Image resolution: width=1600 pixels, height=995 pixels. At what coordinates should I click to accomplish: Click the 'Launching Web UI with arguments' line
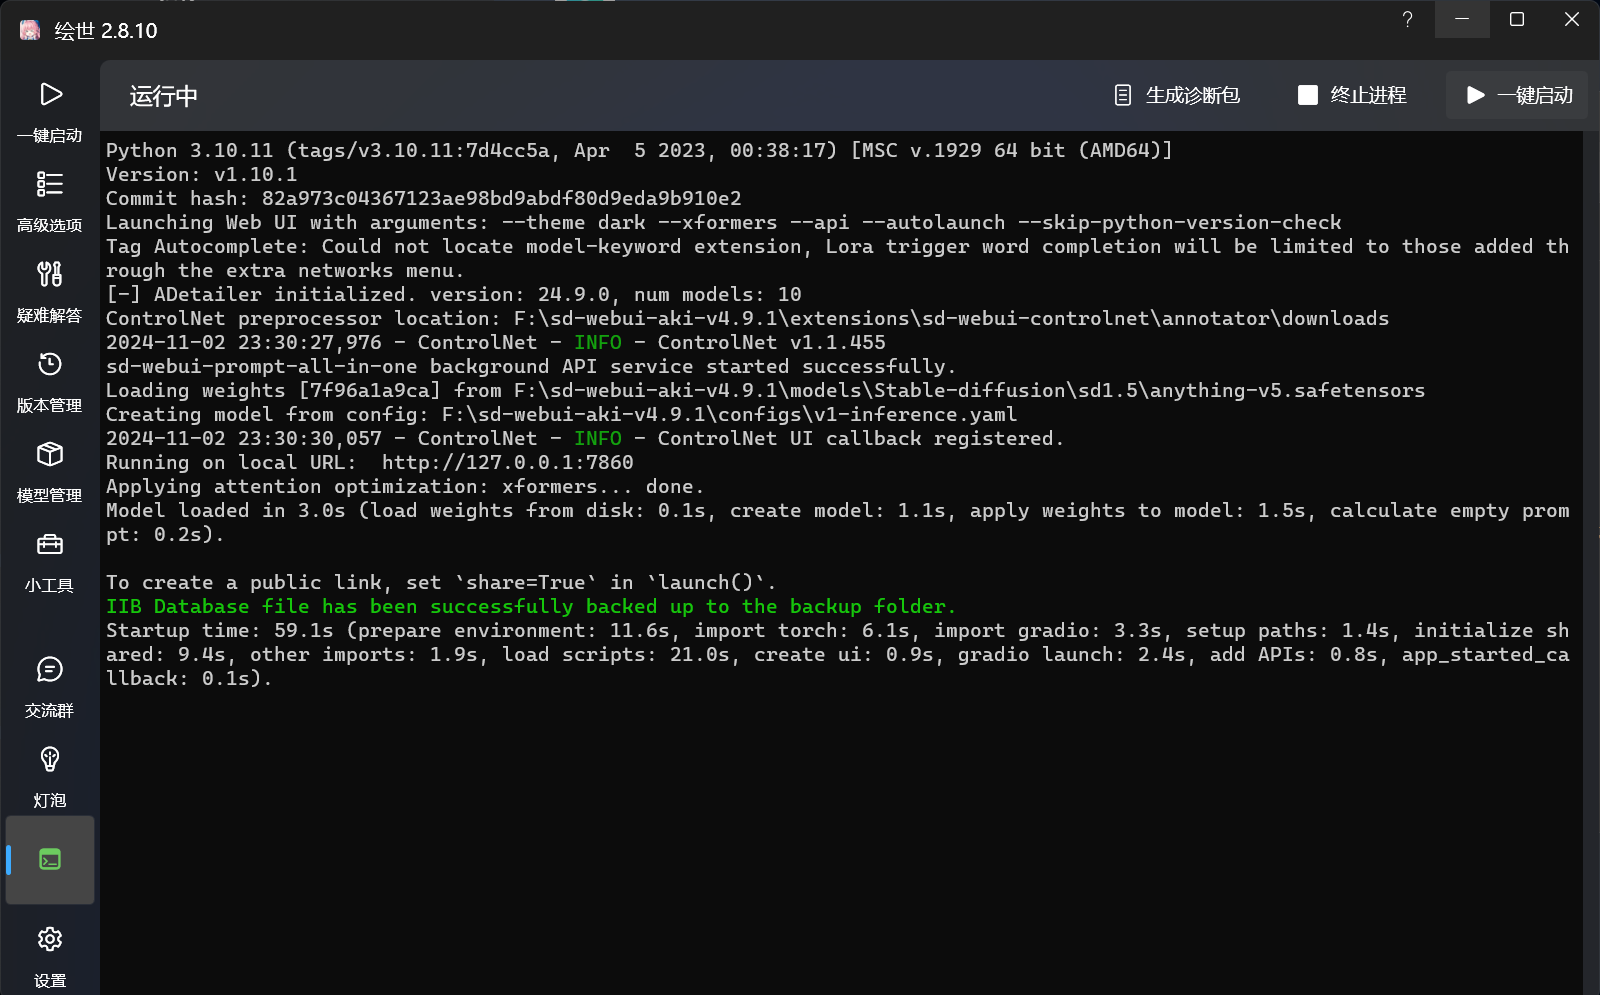(724, 223)
